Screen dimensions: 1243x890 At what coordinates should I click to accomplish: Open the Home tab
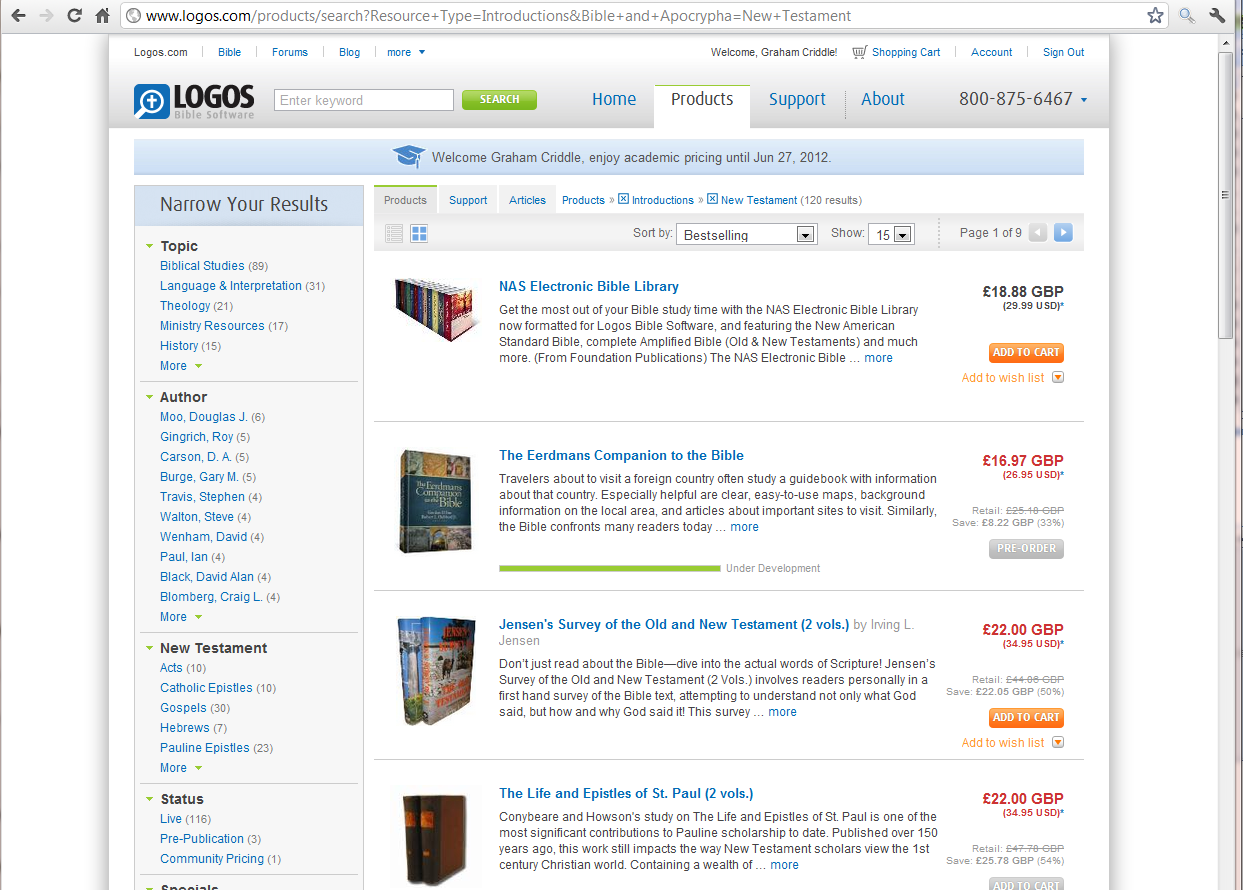614,99
